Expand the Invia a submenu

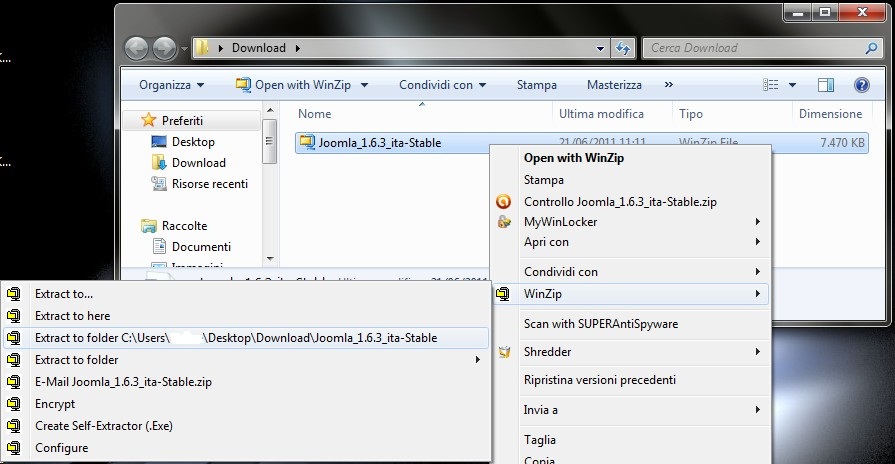(x=757, y=409)
